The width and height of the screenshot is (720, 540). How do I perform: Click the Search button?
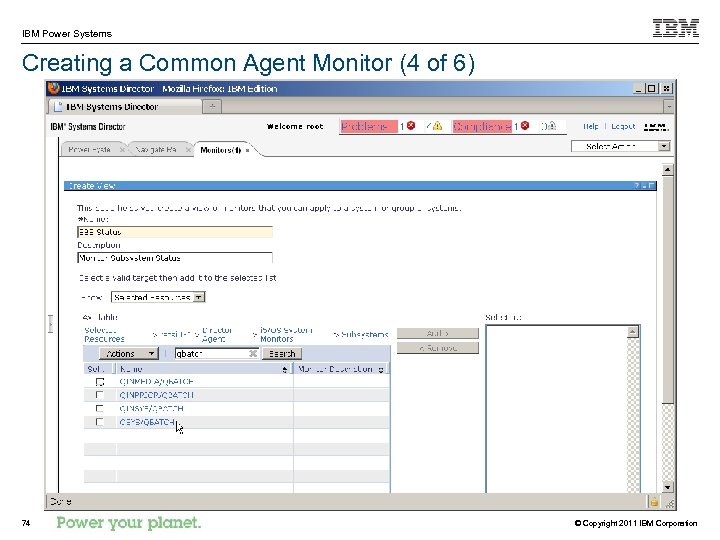282,354
